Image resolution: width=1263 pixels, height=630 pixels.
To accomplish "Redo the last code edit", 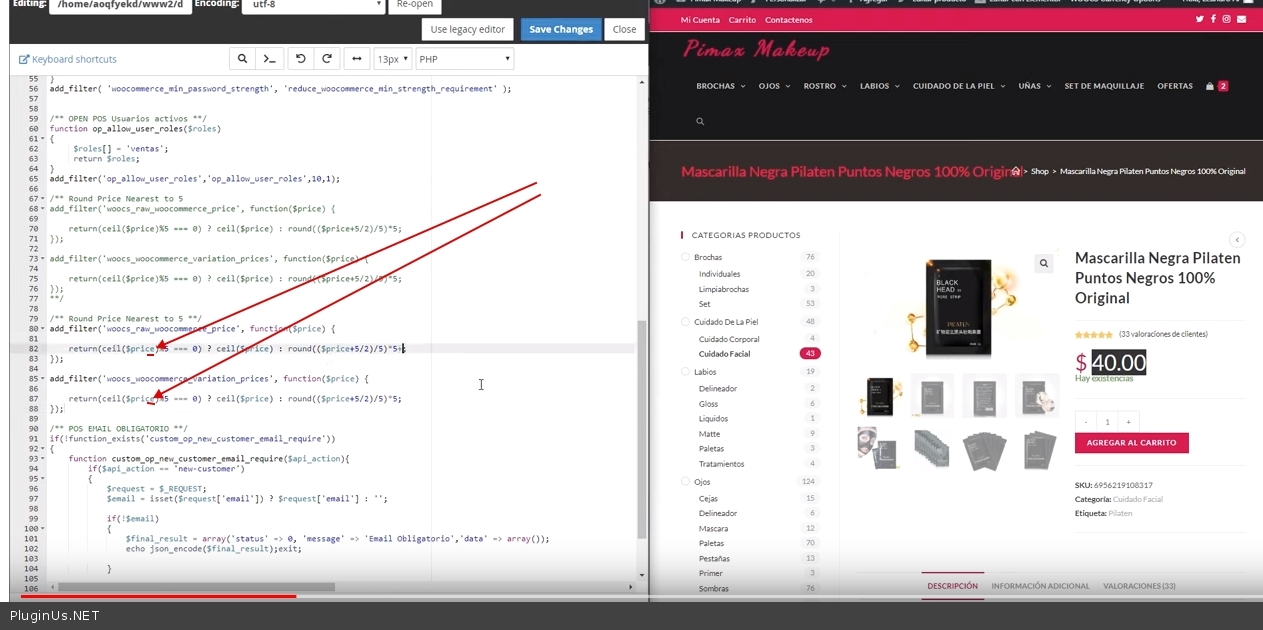I will pos(326,59).
